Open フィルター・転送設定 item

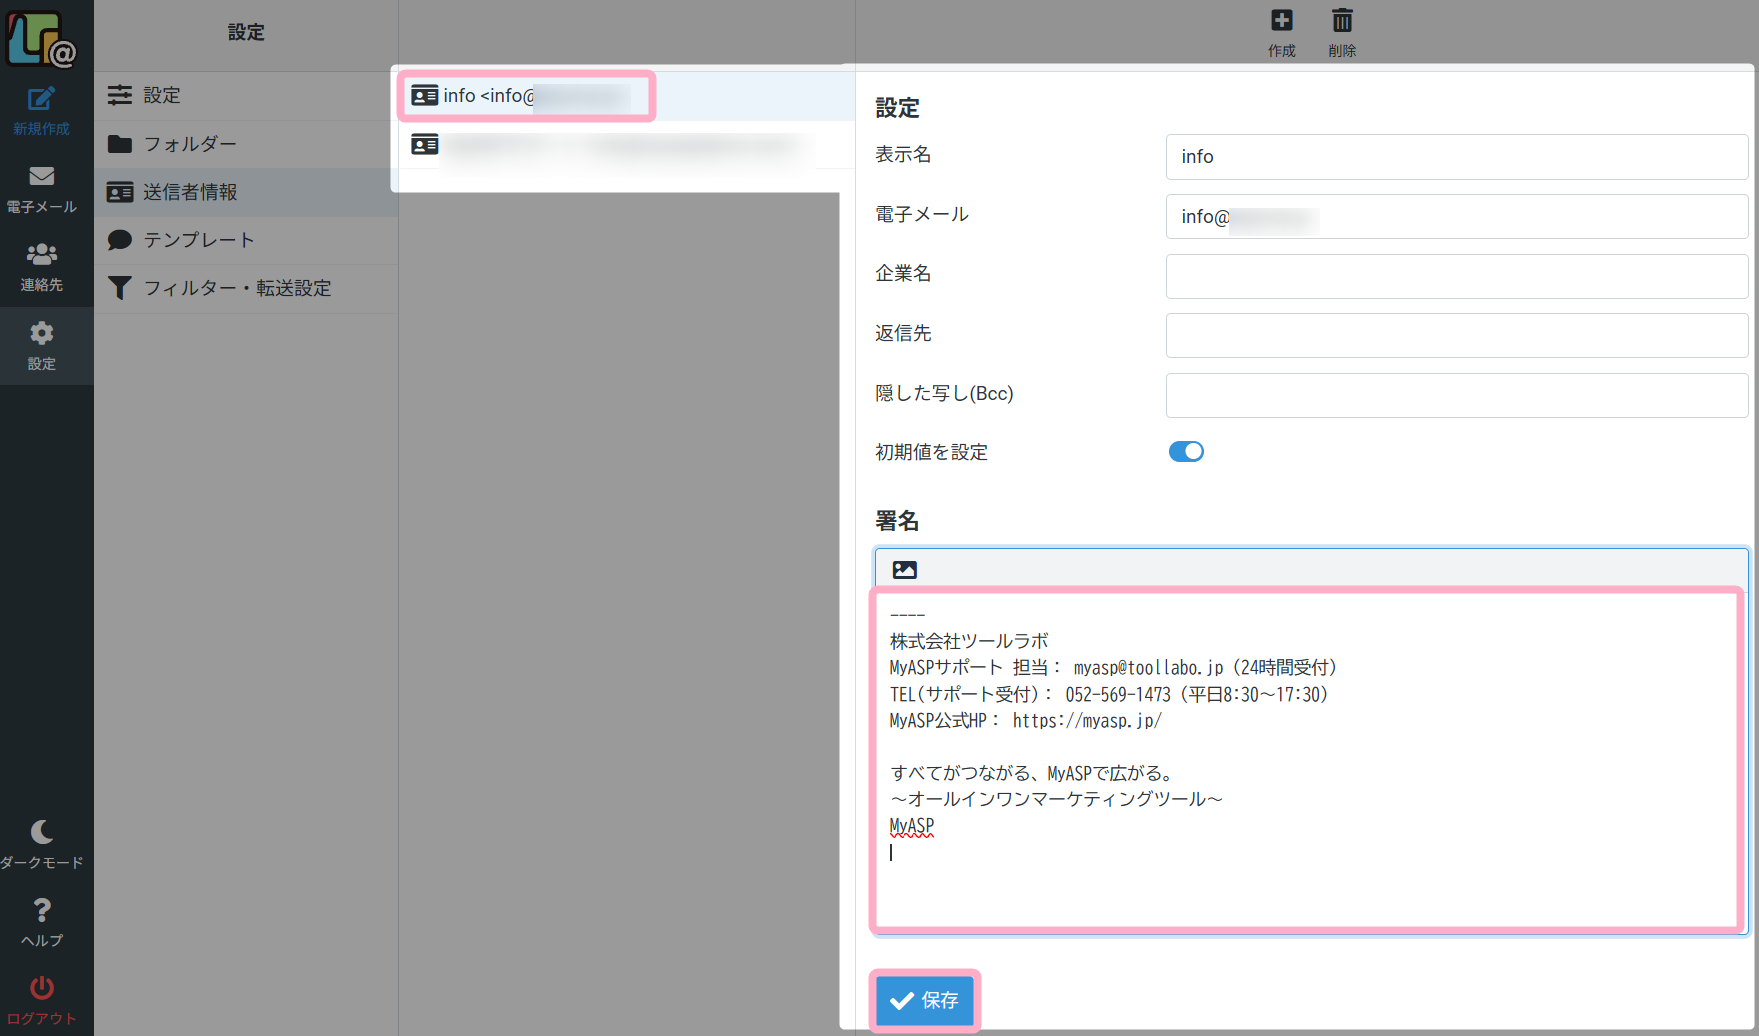pos(246,288)
